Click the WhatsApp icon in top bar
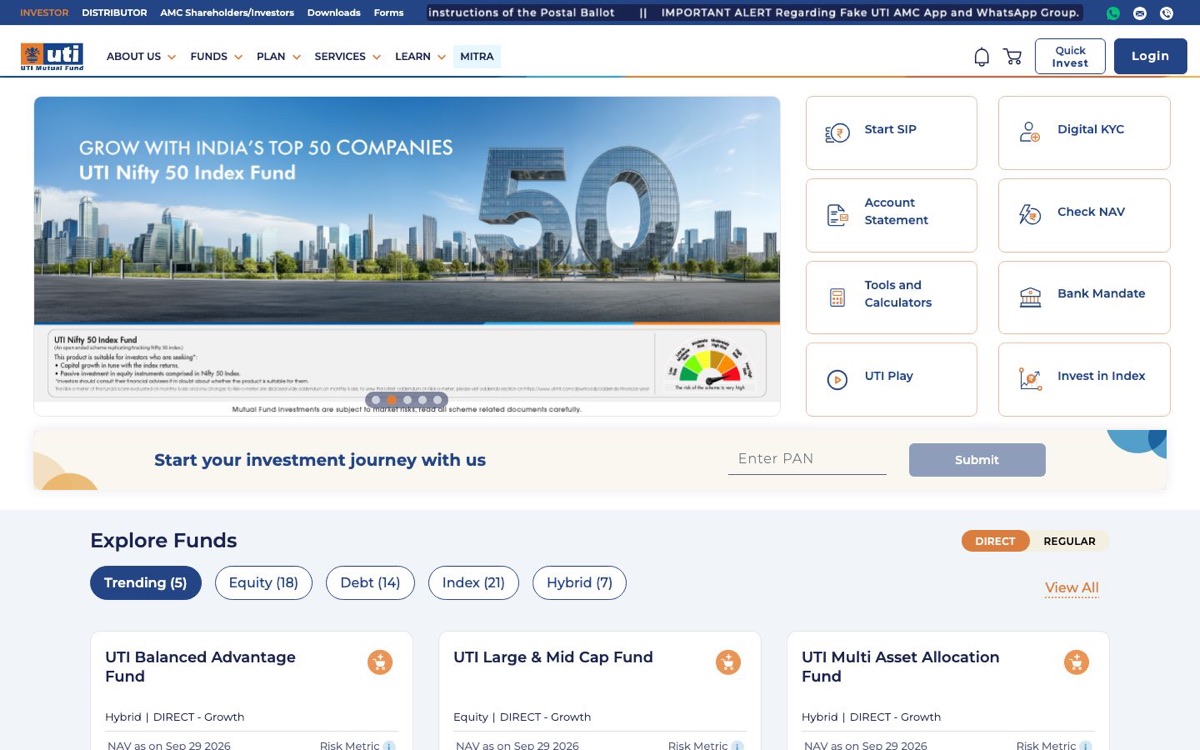Screen dimensions: 1200x750 coord(1114,13)
